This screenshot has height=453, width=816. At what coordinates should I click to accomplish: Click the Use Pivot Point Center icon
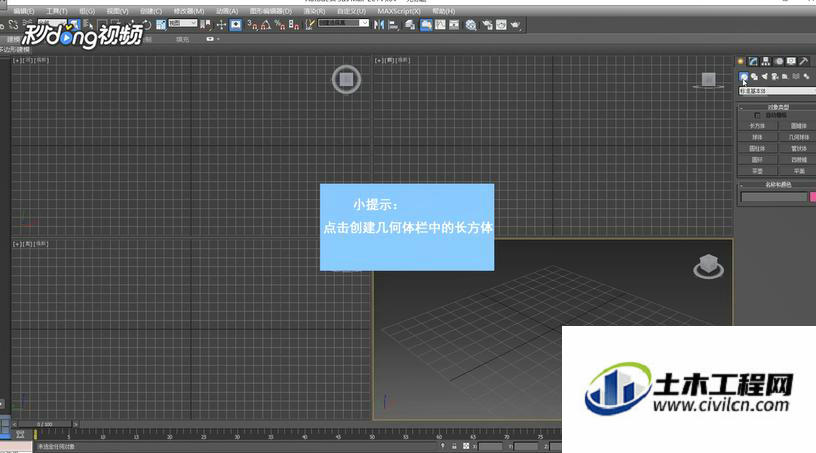click(205, 24)
